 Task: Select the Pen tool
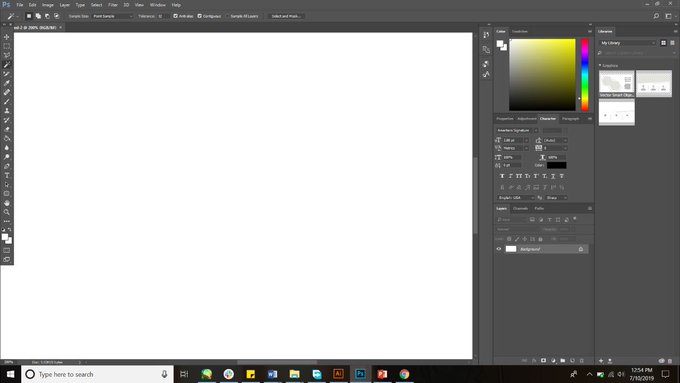coord(7,166)
